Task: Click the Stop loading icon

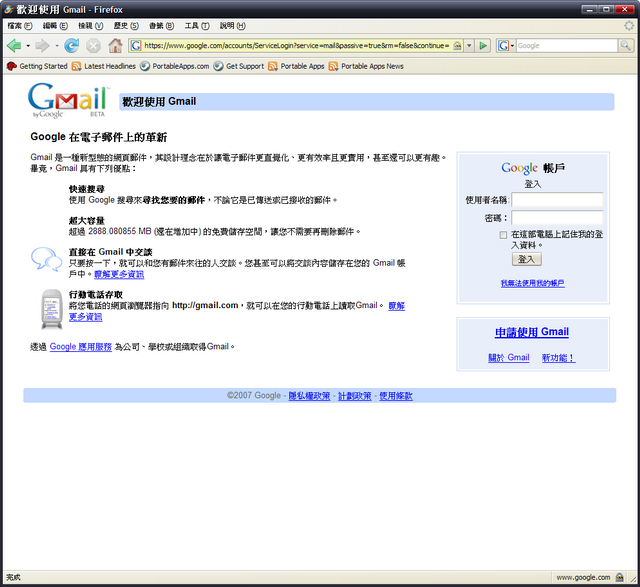Action: tap(93, 46)
